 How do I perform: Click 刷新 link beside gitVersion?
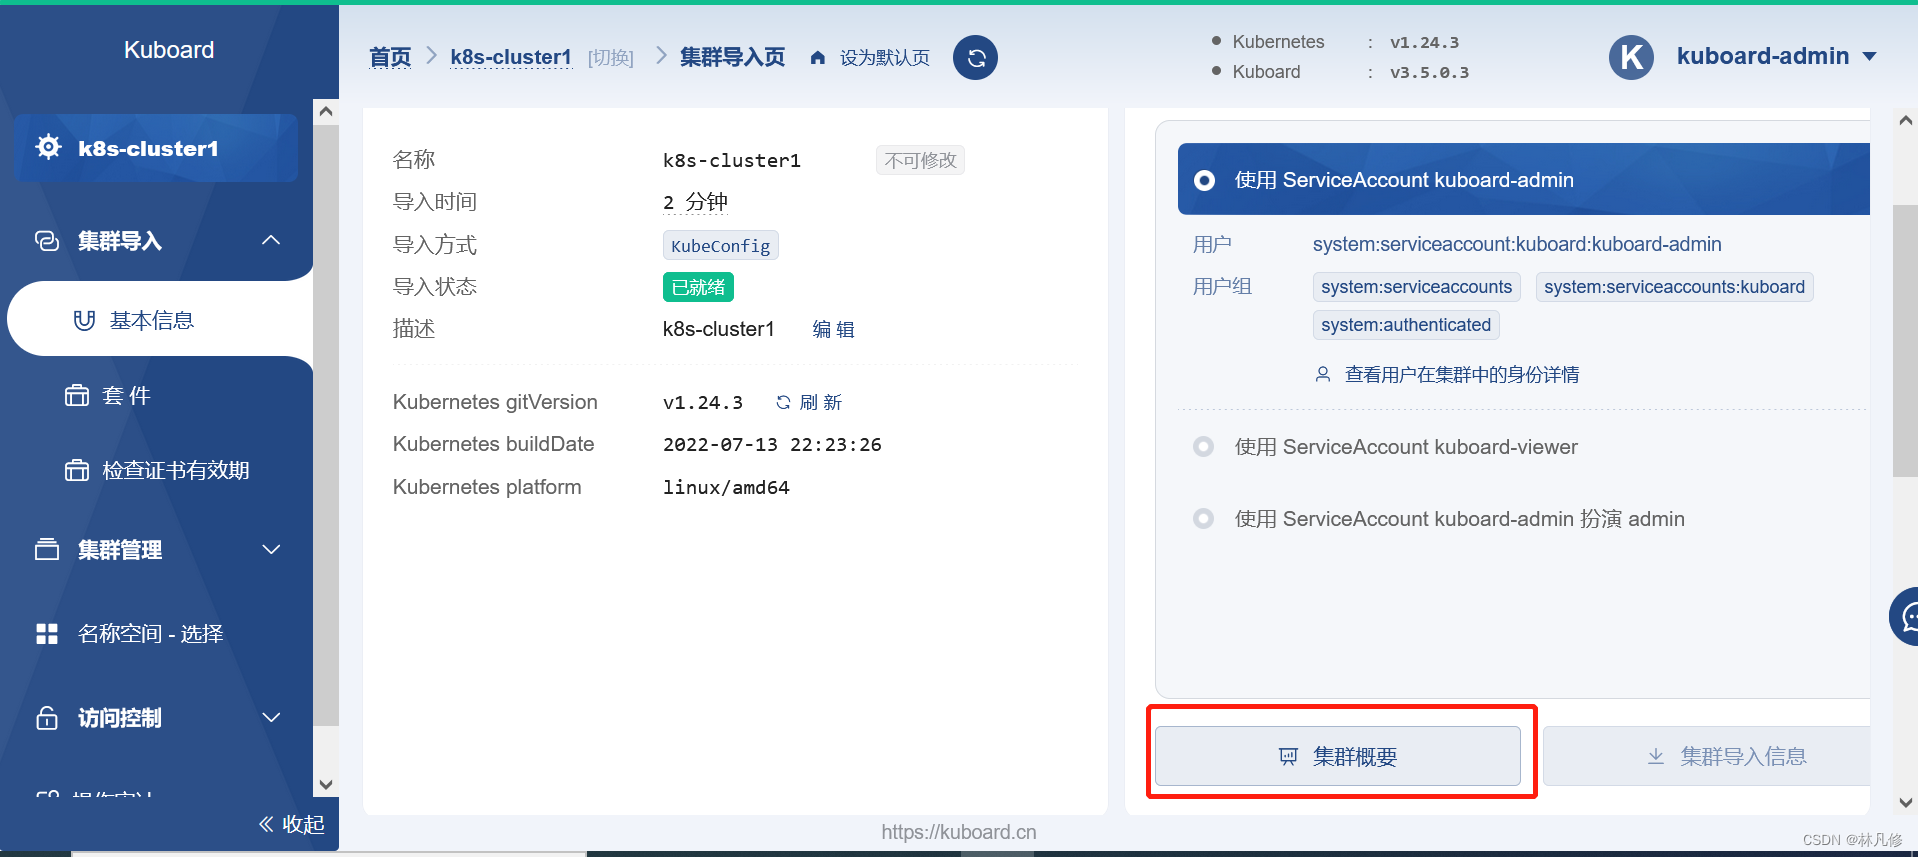click(x=821, y=402)
